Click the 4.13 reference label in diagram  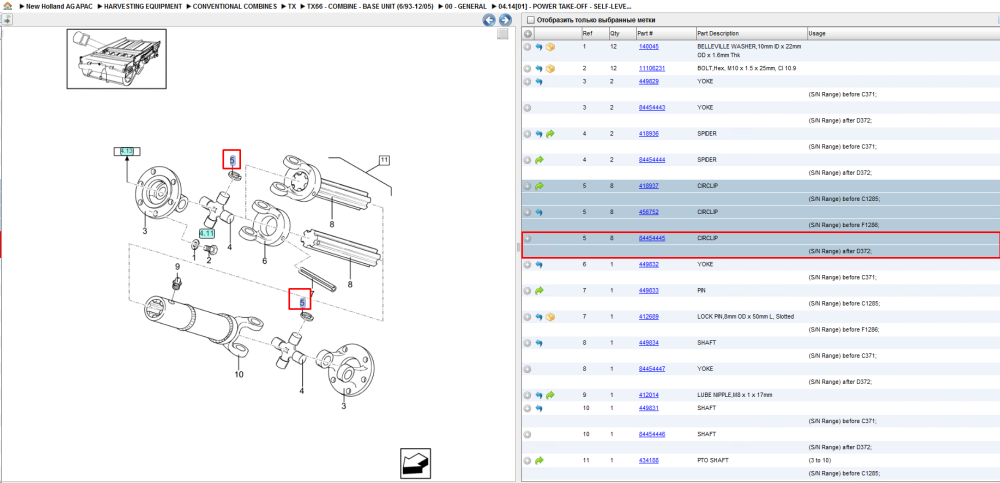click(x=127, y=151)
